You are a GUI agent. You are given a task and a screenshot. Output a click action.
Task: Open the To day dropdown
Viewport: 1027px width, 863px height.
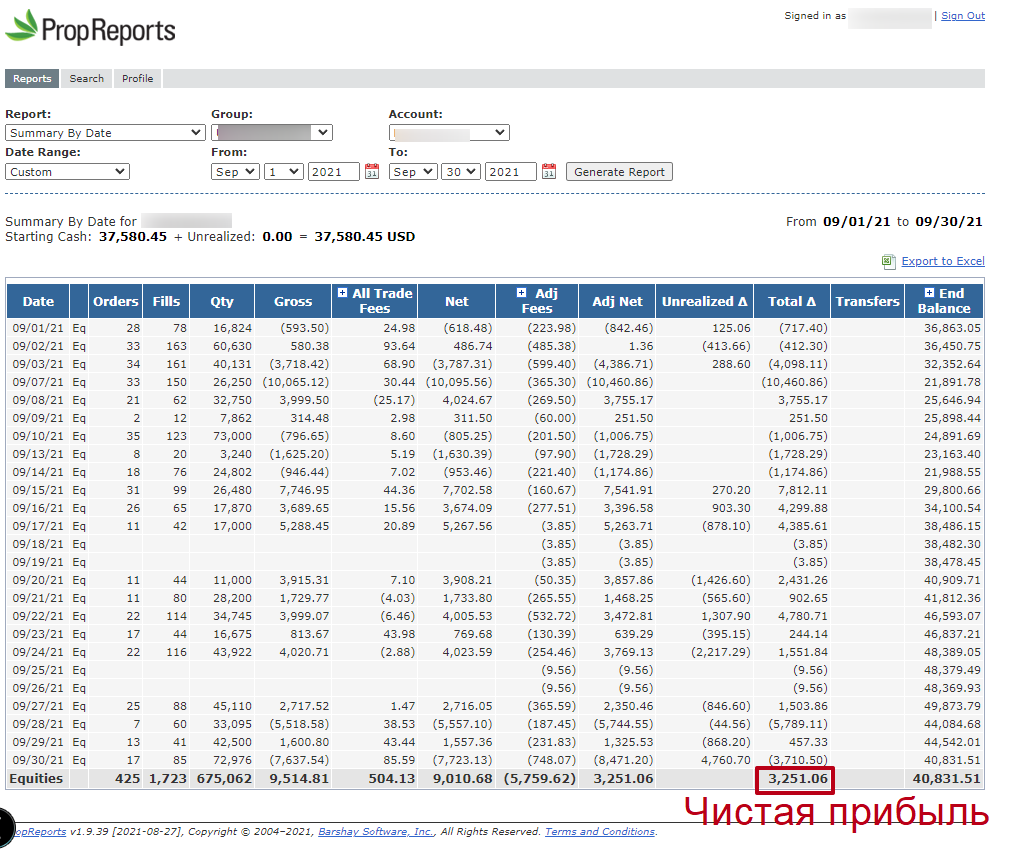462,172
